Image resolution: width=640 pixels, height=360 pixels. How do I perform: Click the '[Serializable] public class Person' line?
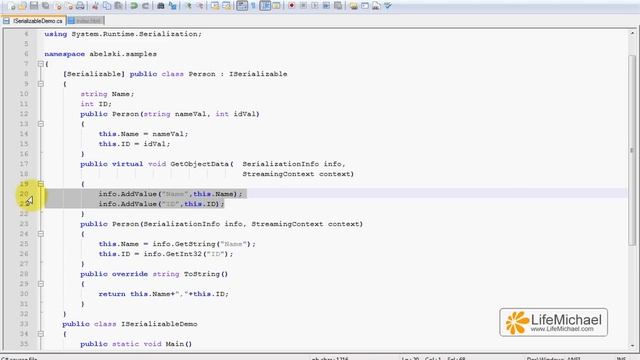click(175, 74)
